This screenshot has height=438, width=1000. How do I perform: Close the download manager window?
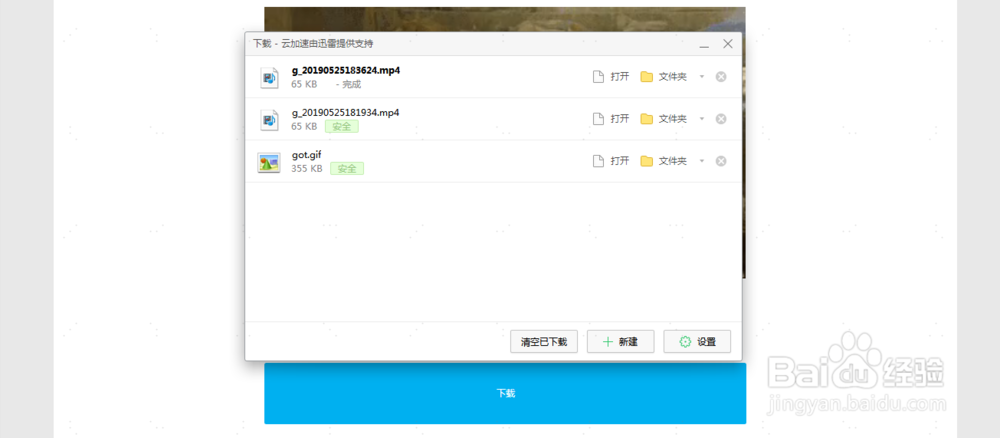coord(728,44)
